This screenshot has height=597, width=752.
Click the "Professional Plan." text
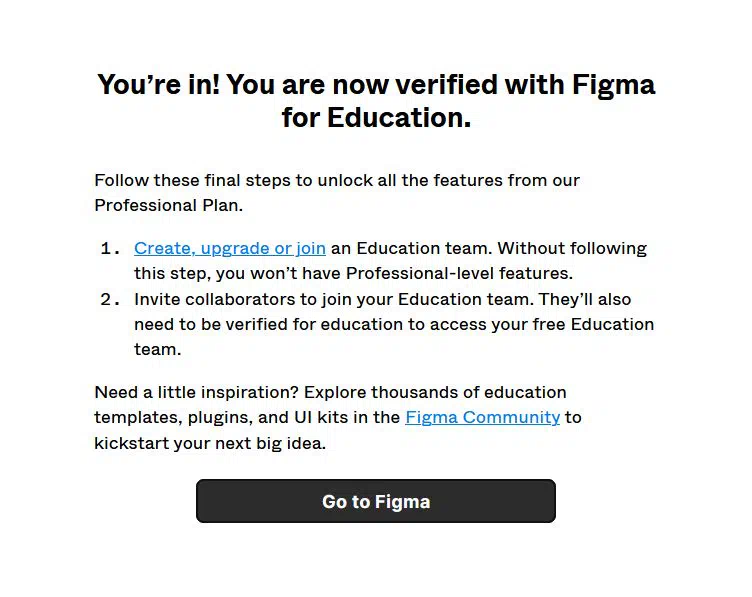pyautogui.click(x=168, y=205)
